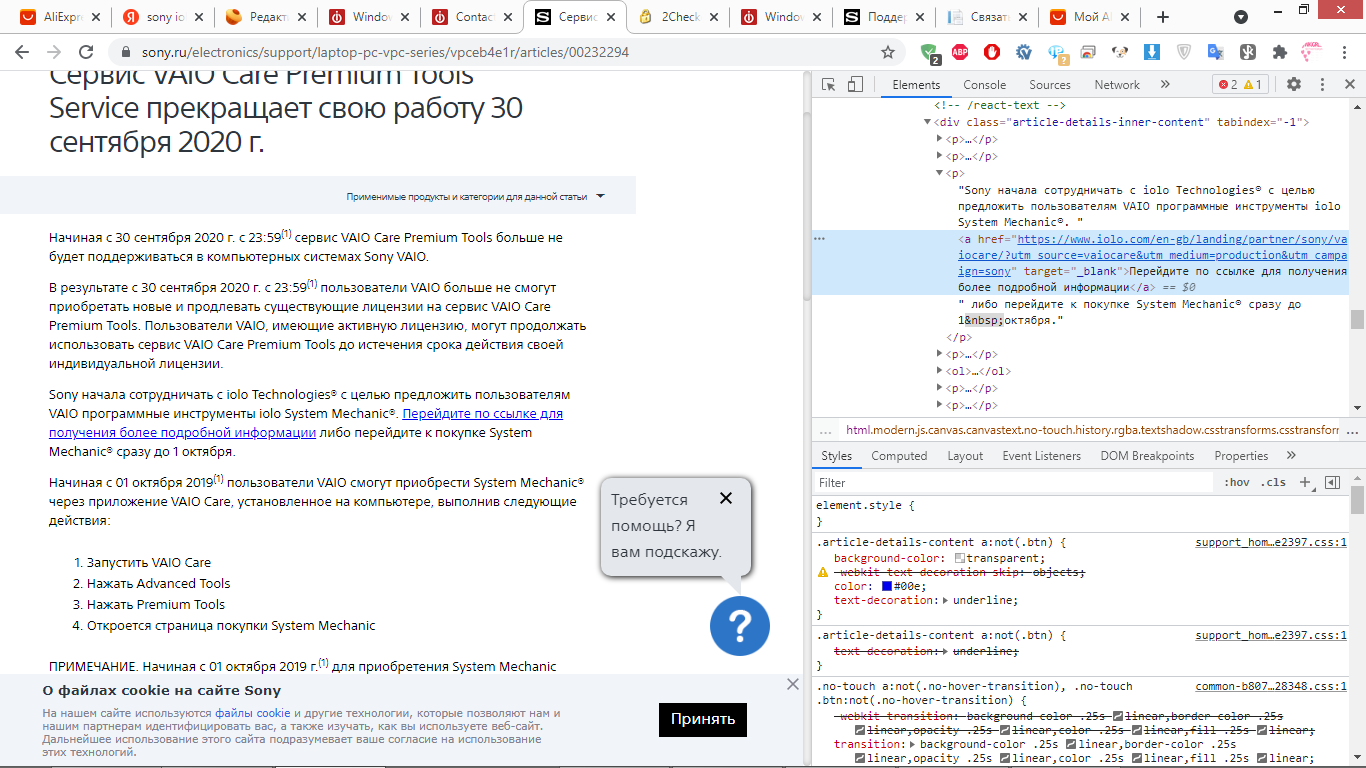Click the transparent background-color swatch
The image size is (1366, 768).
coord(960,558)
